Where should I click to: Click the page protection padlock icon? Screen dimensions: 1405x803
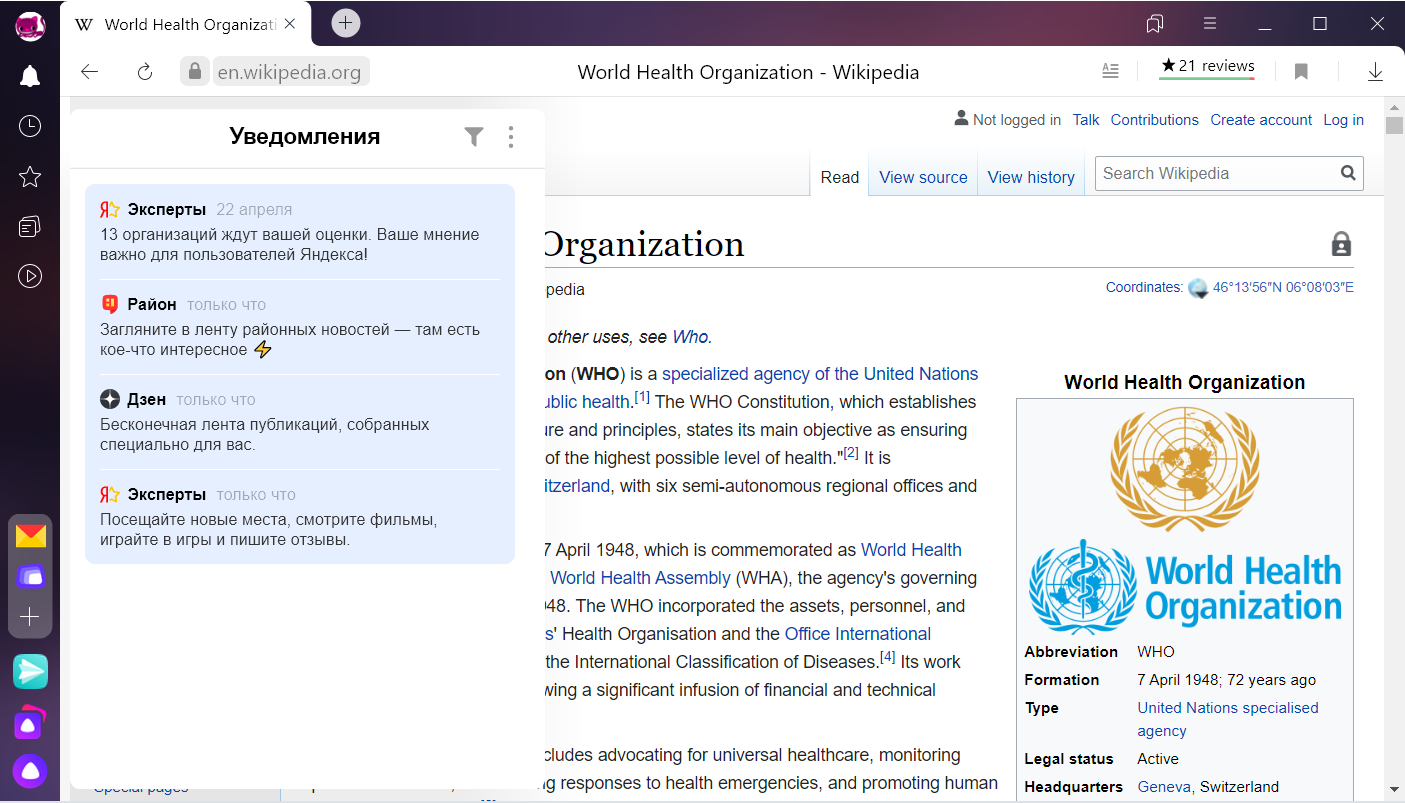(1341, 244)
